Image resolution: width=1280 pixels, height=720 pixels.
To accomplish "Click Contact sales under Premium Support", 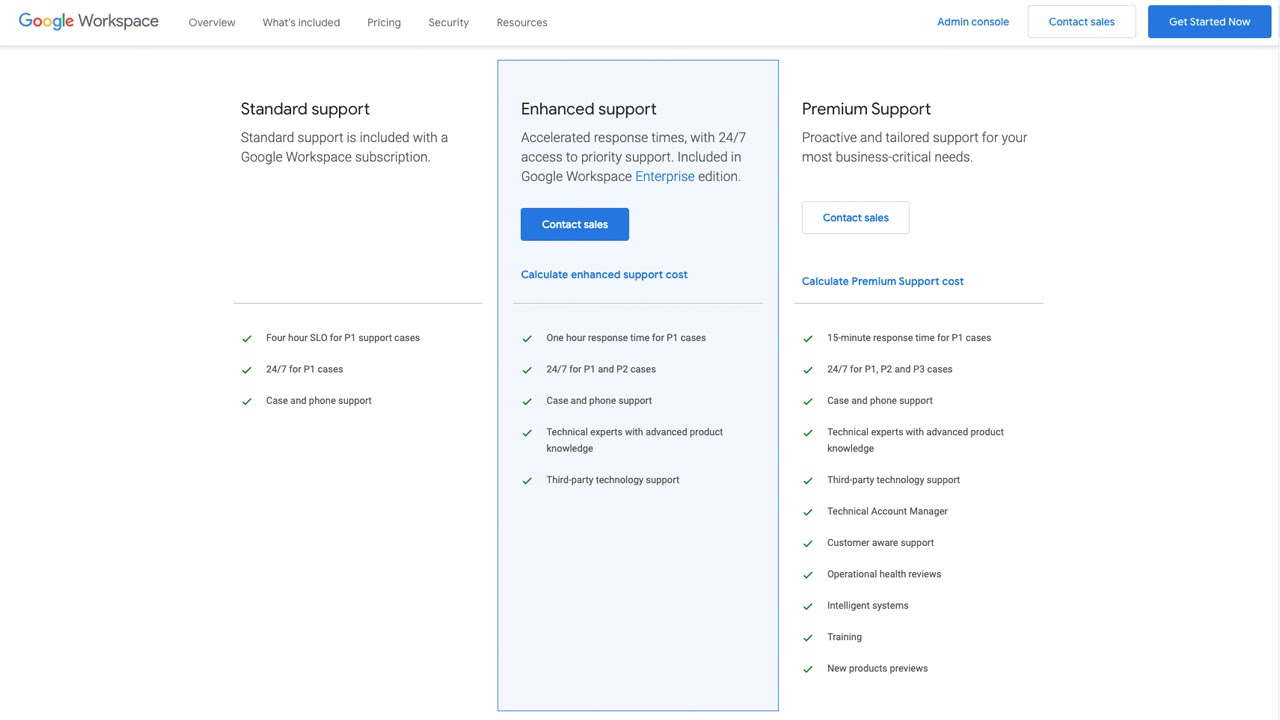I will click(x=855, y=218).
